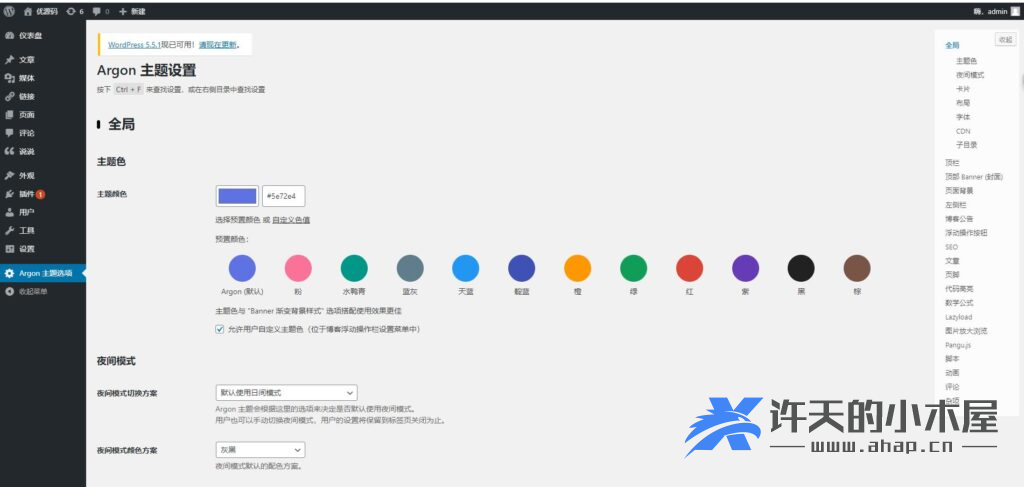Choose the 天蓝 sky blue preset color

pos(466,268)
